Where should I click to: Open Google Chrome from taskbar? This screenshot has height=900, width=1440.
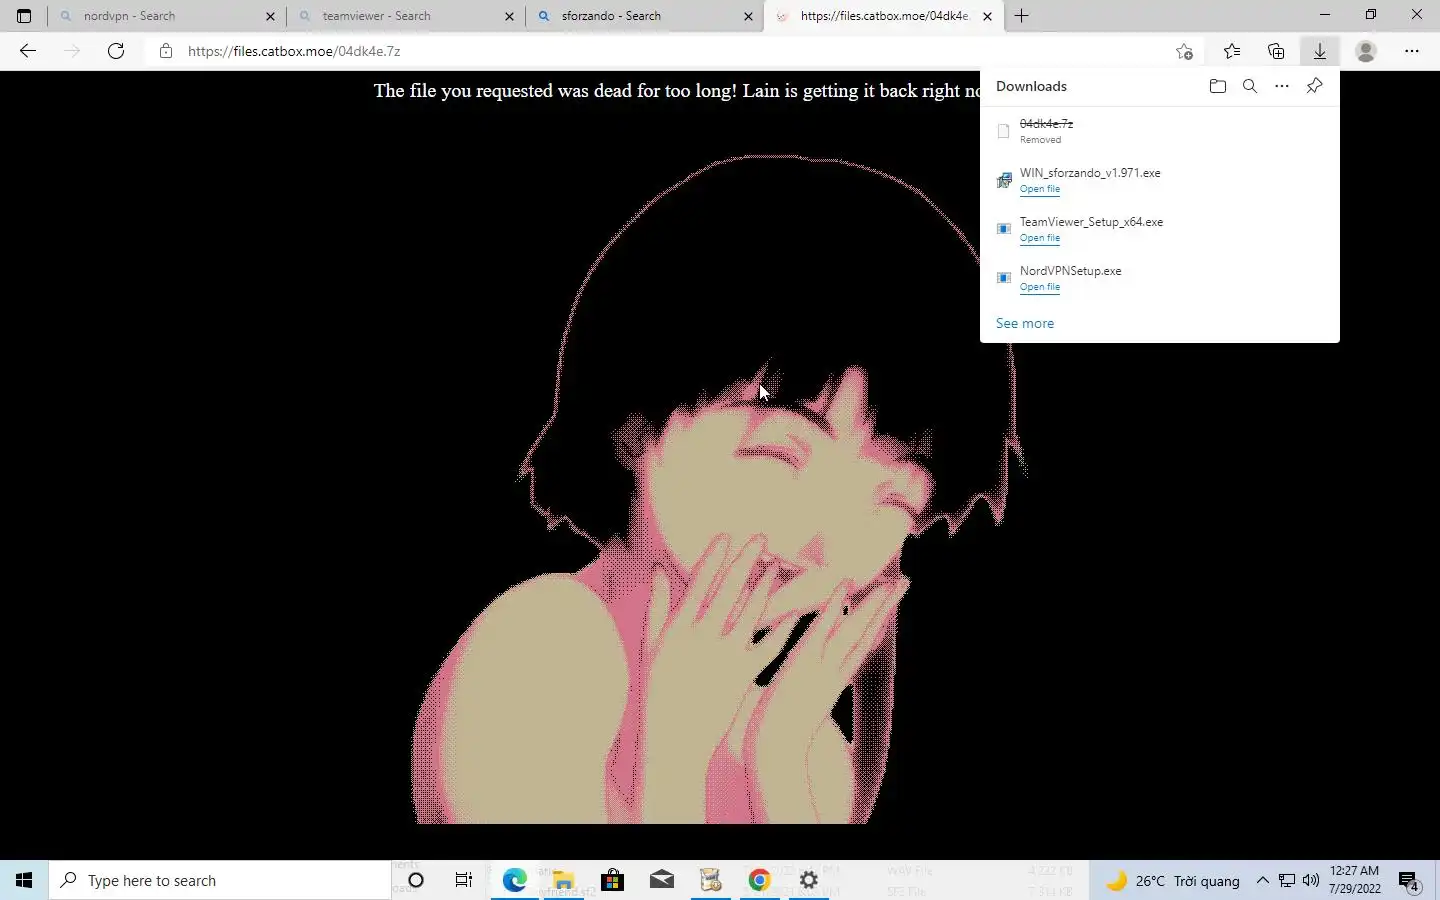759,880
